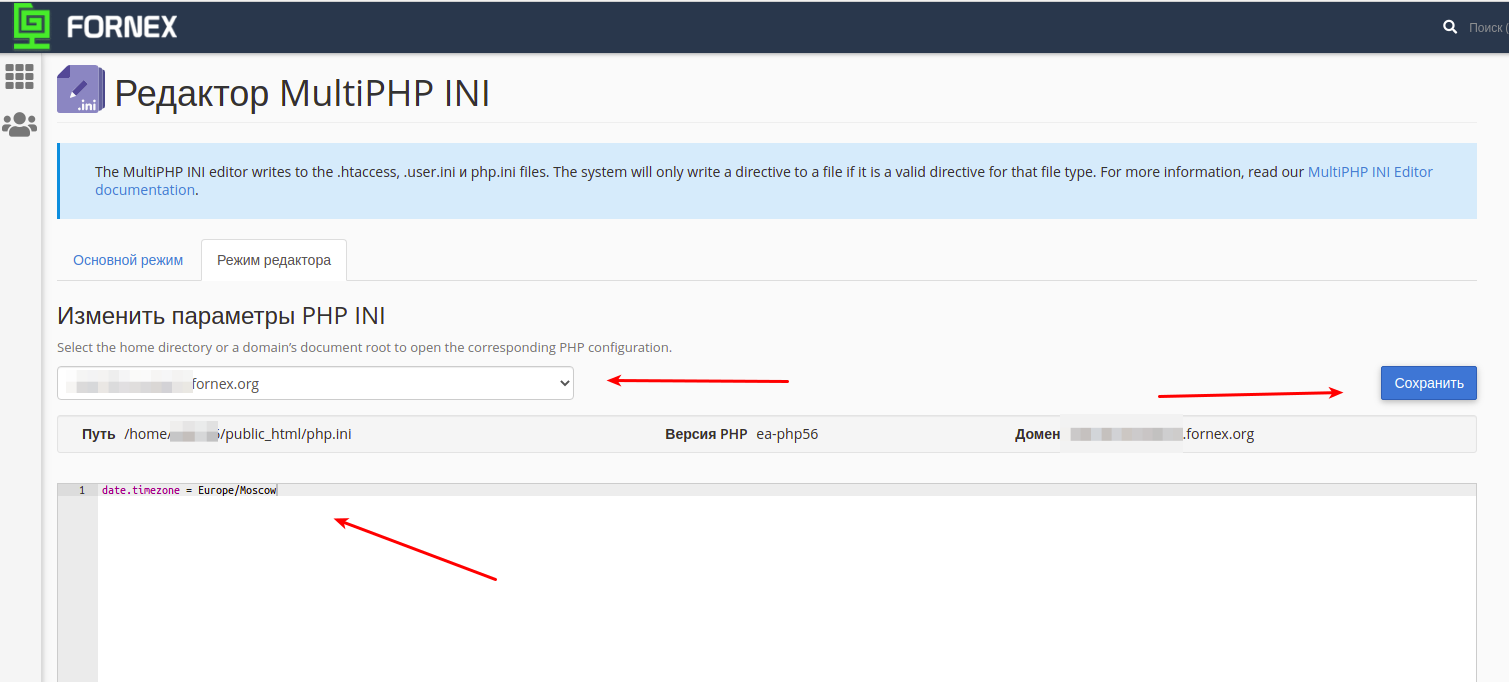This screenshot has height=682, width=1509.
Task: Click the Поиск search field
Action: 1488,27
